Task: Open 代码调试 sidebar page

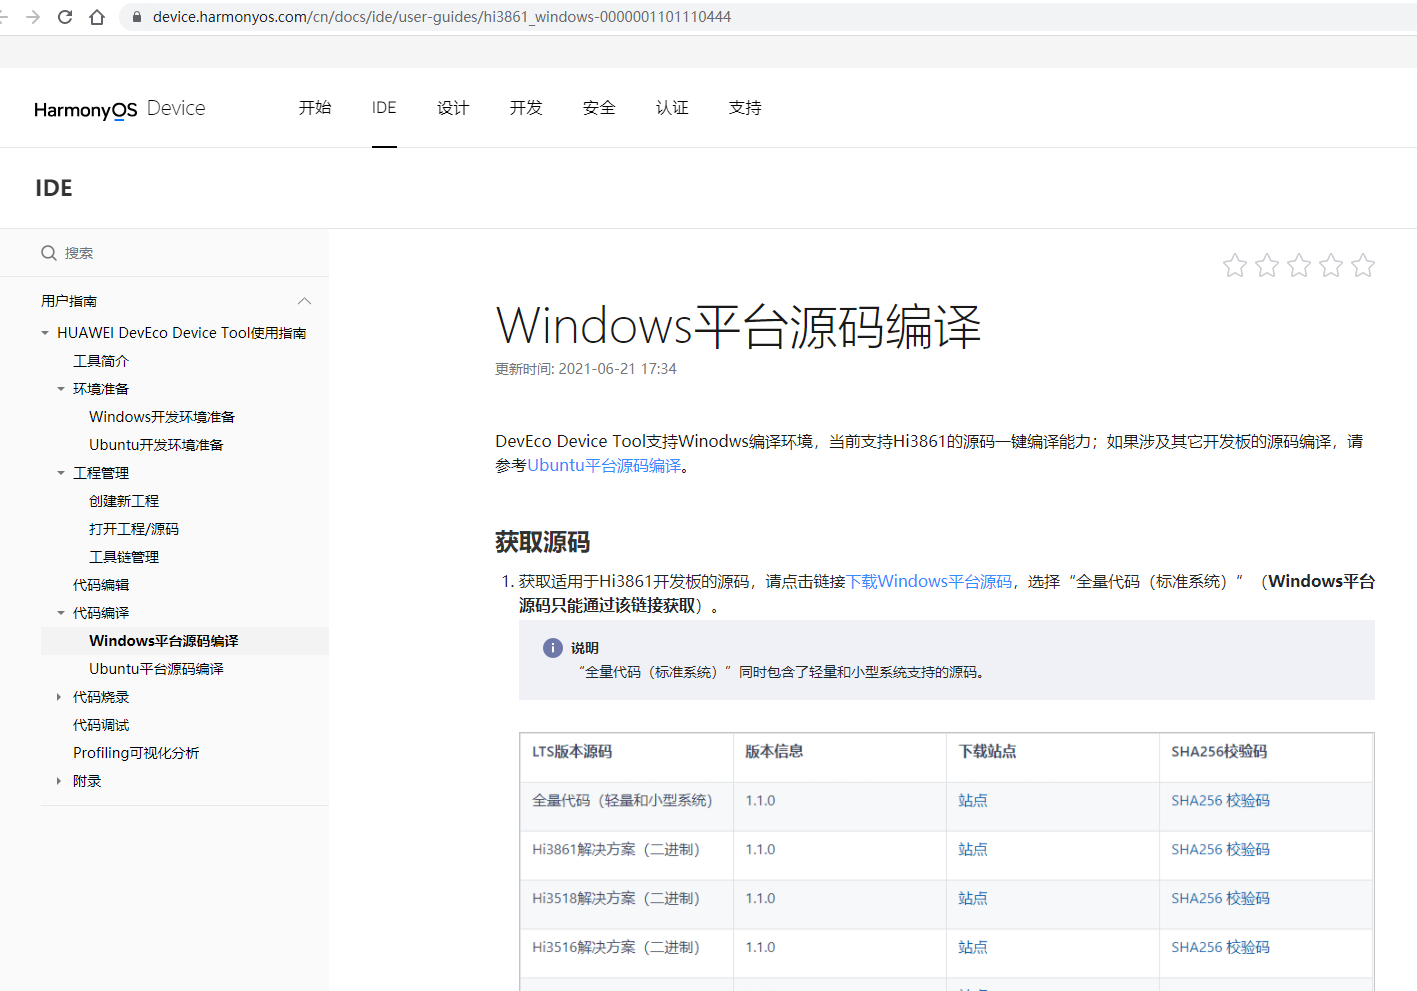Action: click(x=101, y=725)
